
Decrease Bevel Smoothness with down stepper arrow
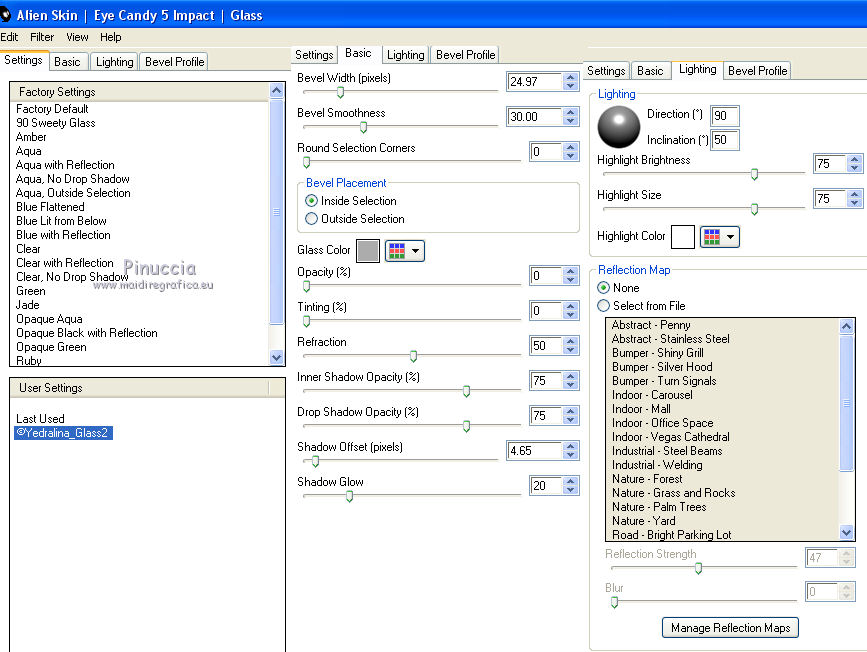[x=571, y=121]
